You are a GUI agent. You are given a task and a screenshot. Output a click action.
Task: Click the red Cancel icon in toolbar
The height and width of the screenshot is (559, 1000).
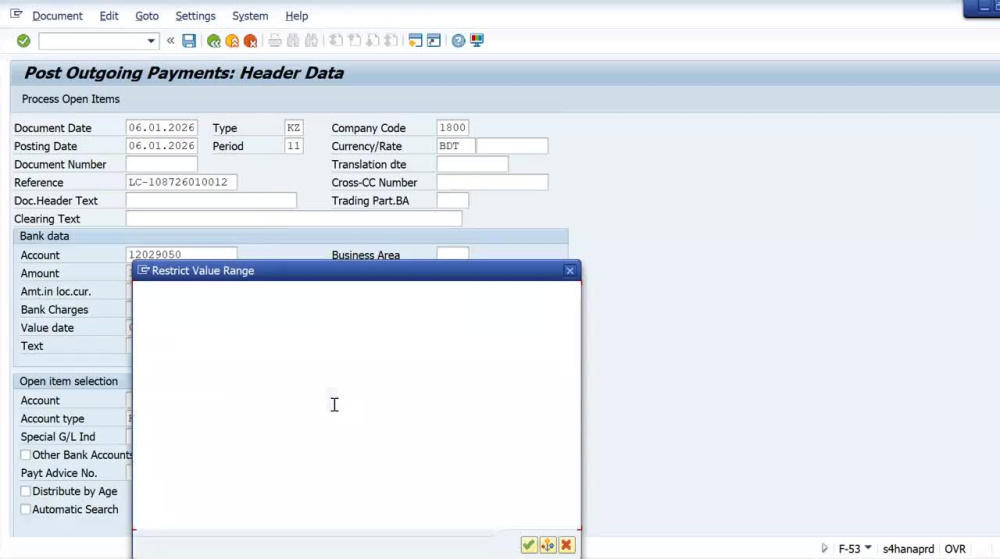(x=251, y=41)
